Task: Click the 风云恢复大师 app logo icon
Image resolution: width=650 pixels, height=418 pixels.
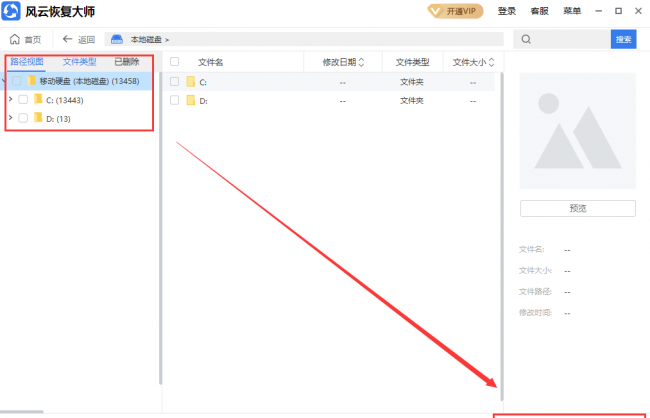Action: click(11, 11)
